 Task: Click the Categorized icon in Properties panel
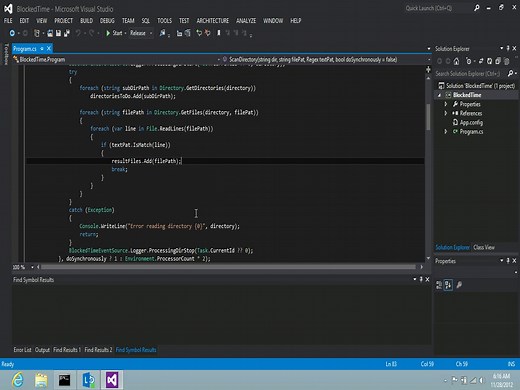tap(439, 285)
